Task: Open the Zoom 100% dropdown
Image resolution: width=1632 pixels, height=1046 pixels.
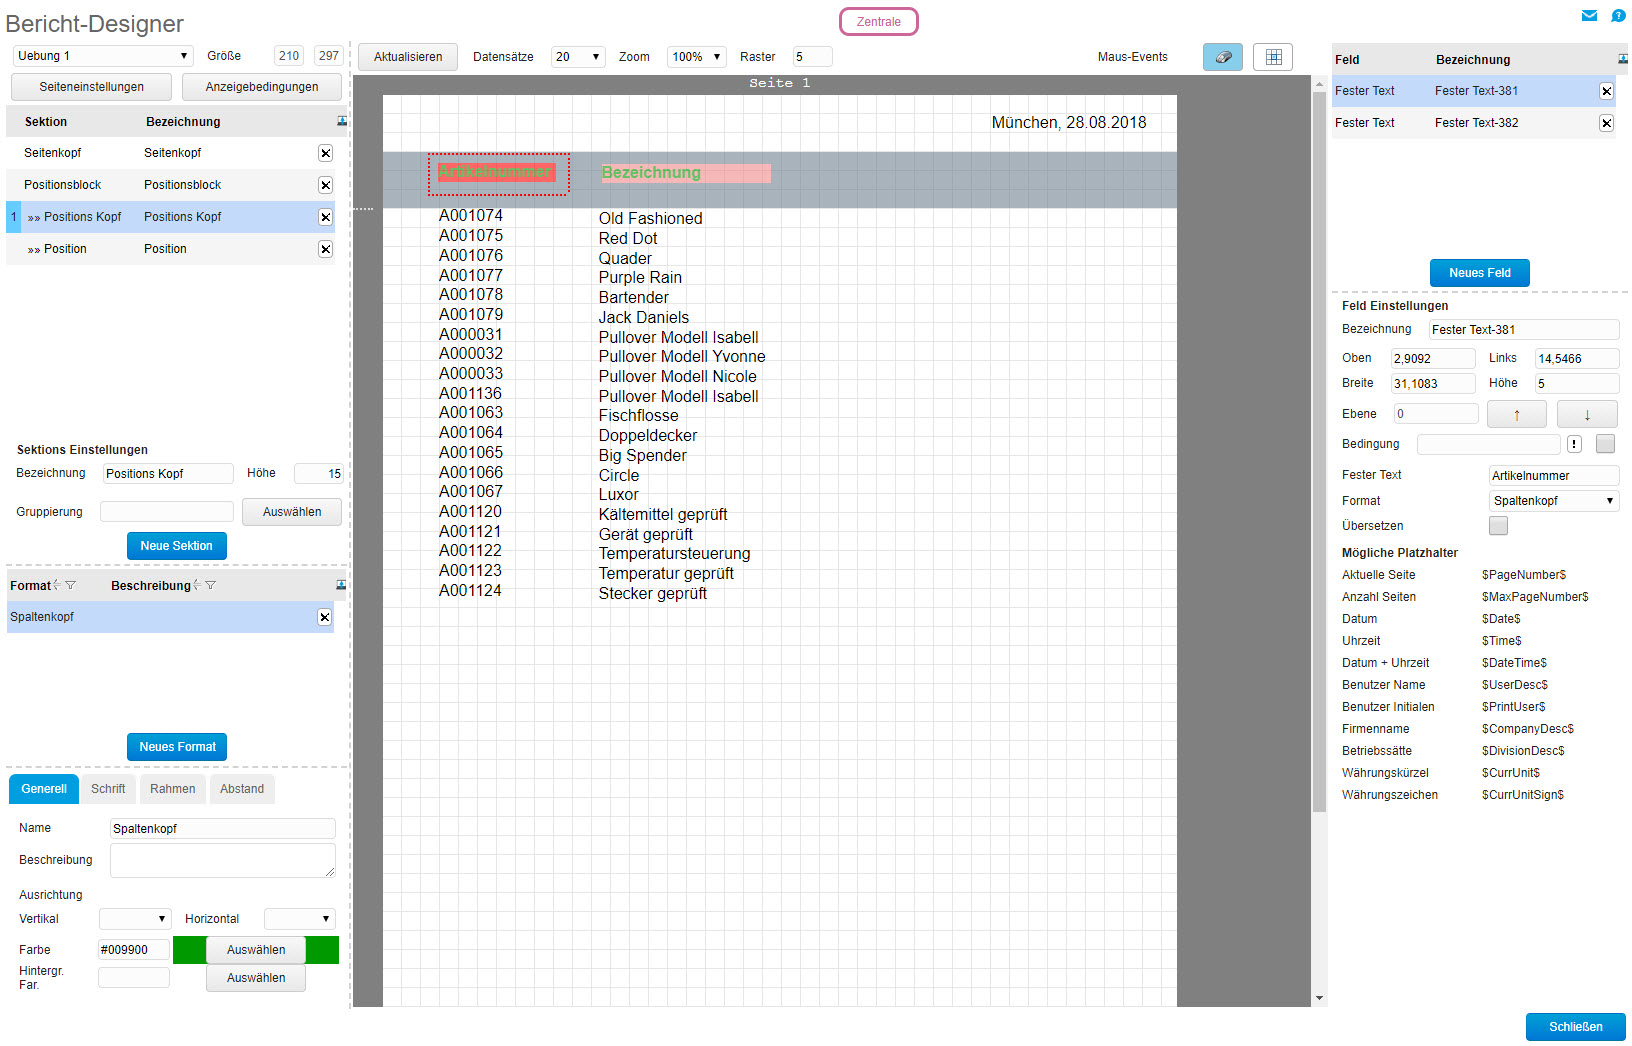Action: (x=696, y=57)
